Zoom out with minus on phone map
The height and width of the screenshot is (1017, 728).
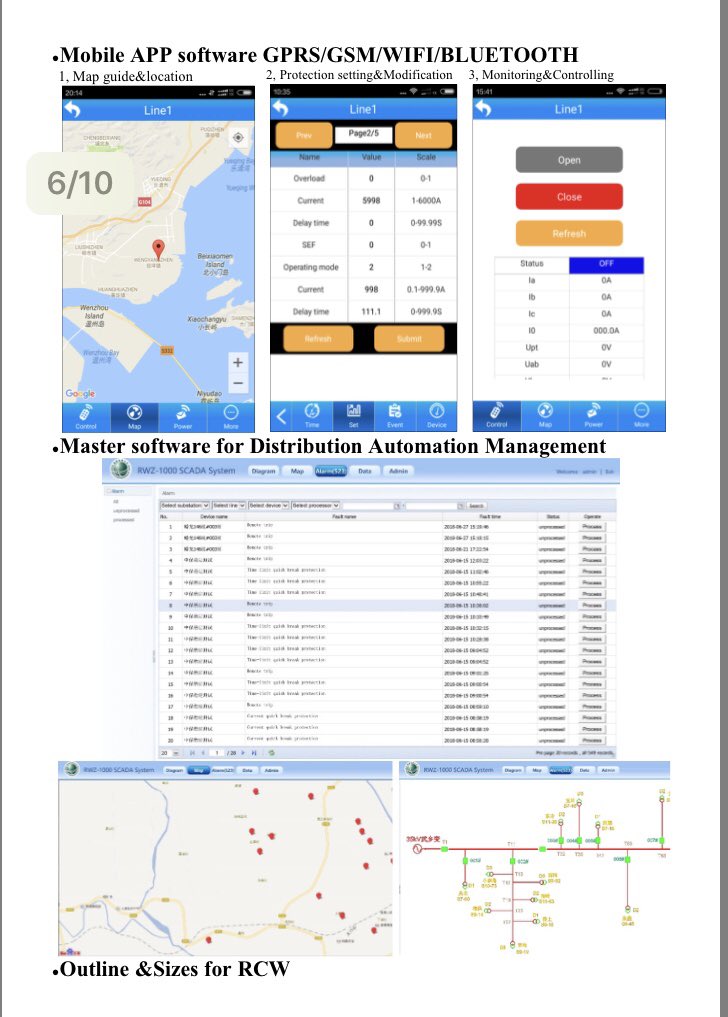tap(238, 383)
